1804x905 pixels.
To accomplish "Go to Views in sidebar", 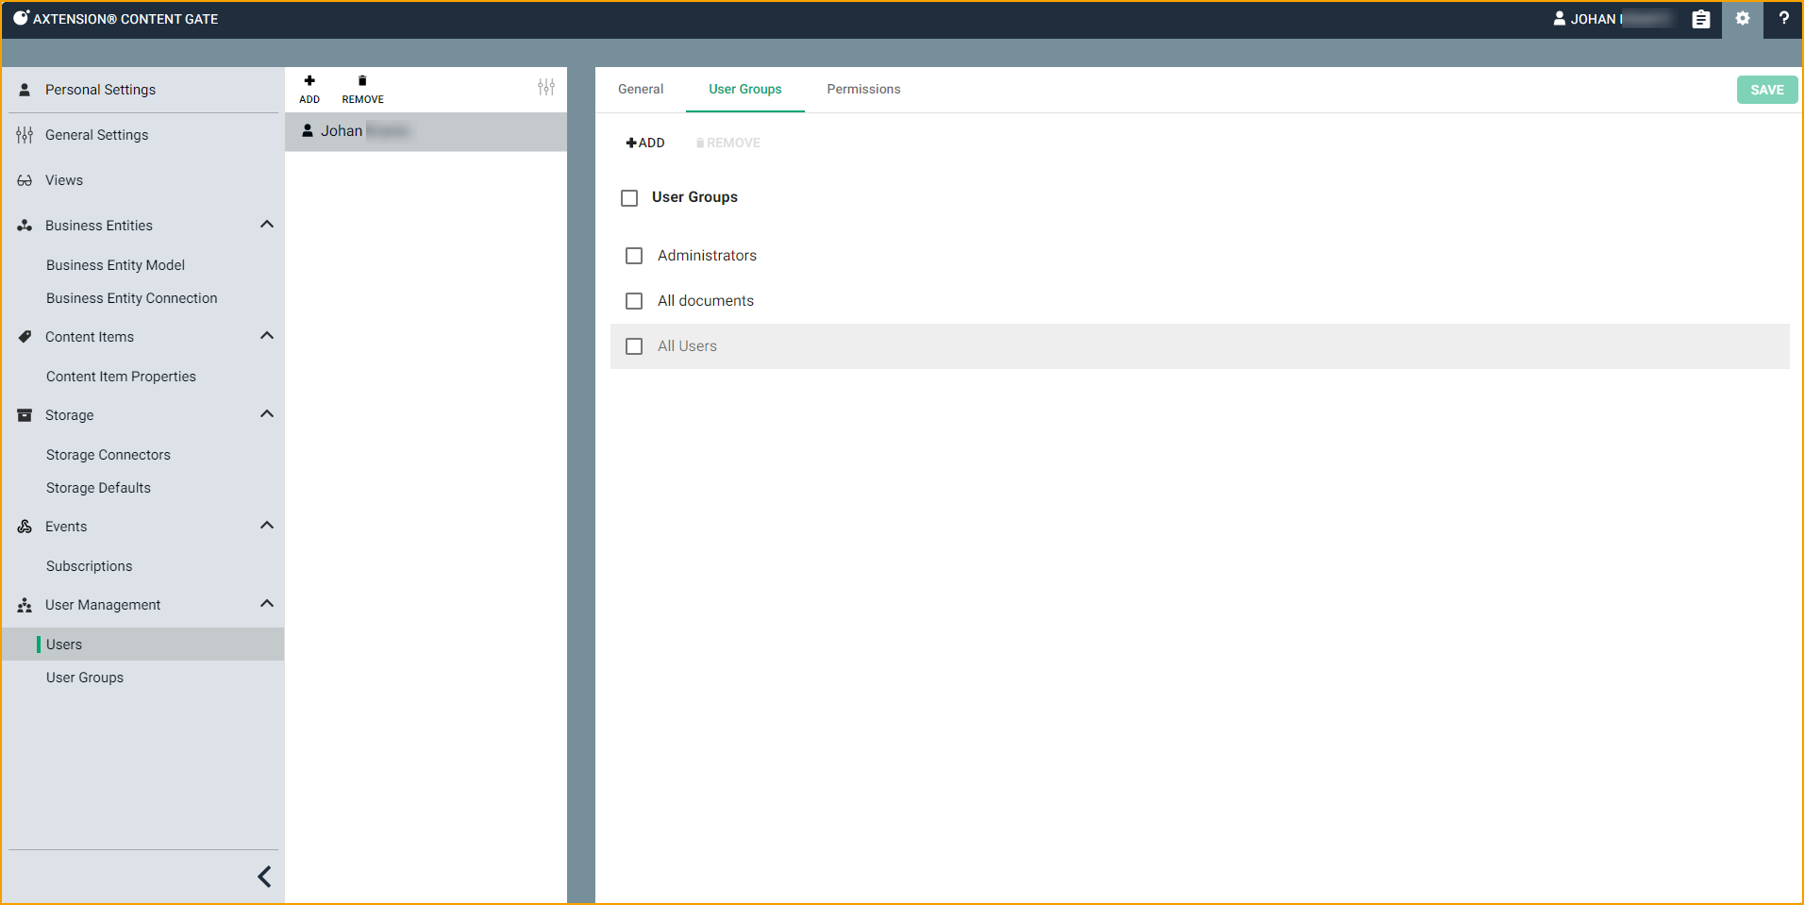I will pyautogui.click(x=64, y=180).
